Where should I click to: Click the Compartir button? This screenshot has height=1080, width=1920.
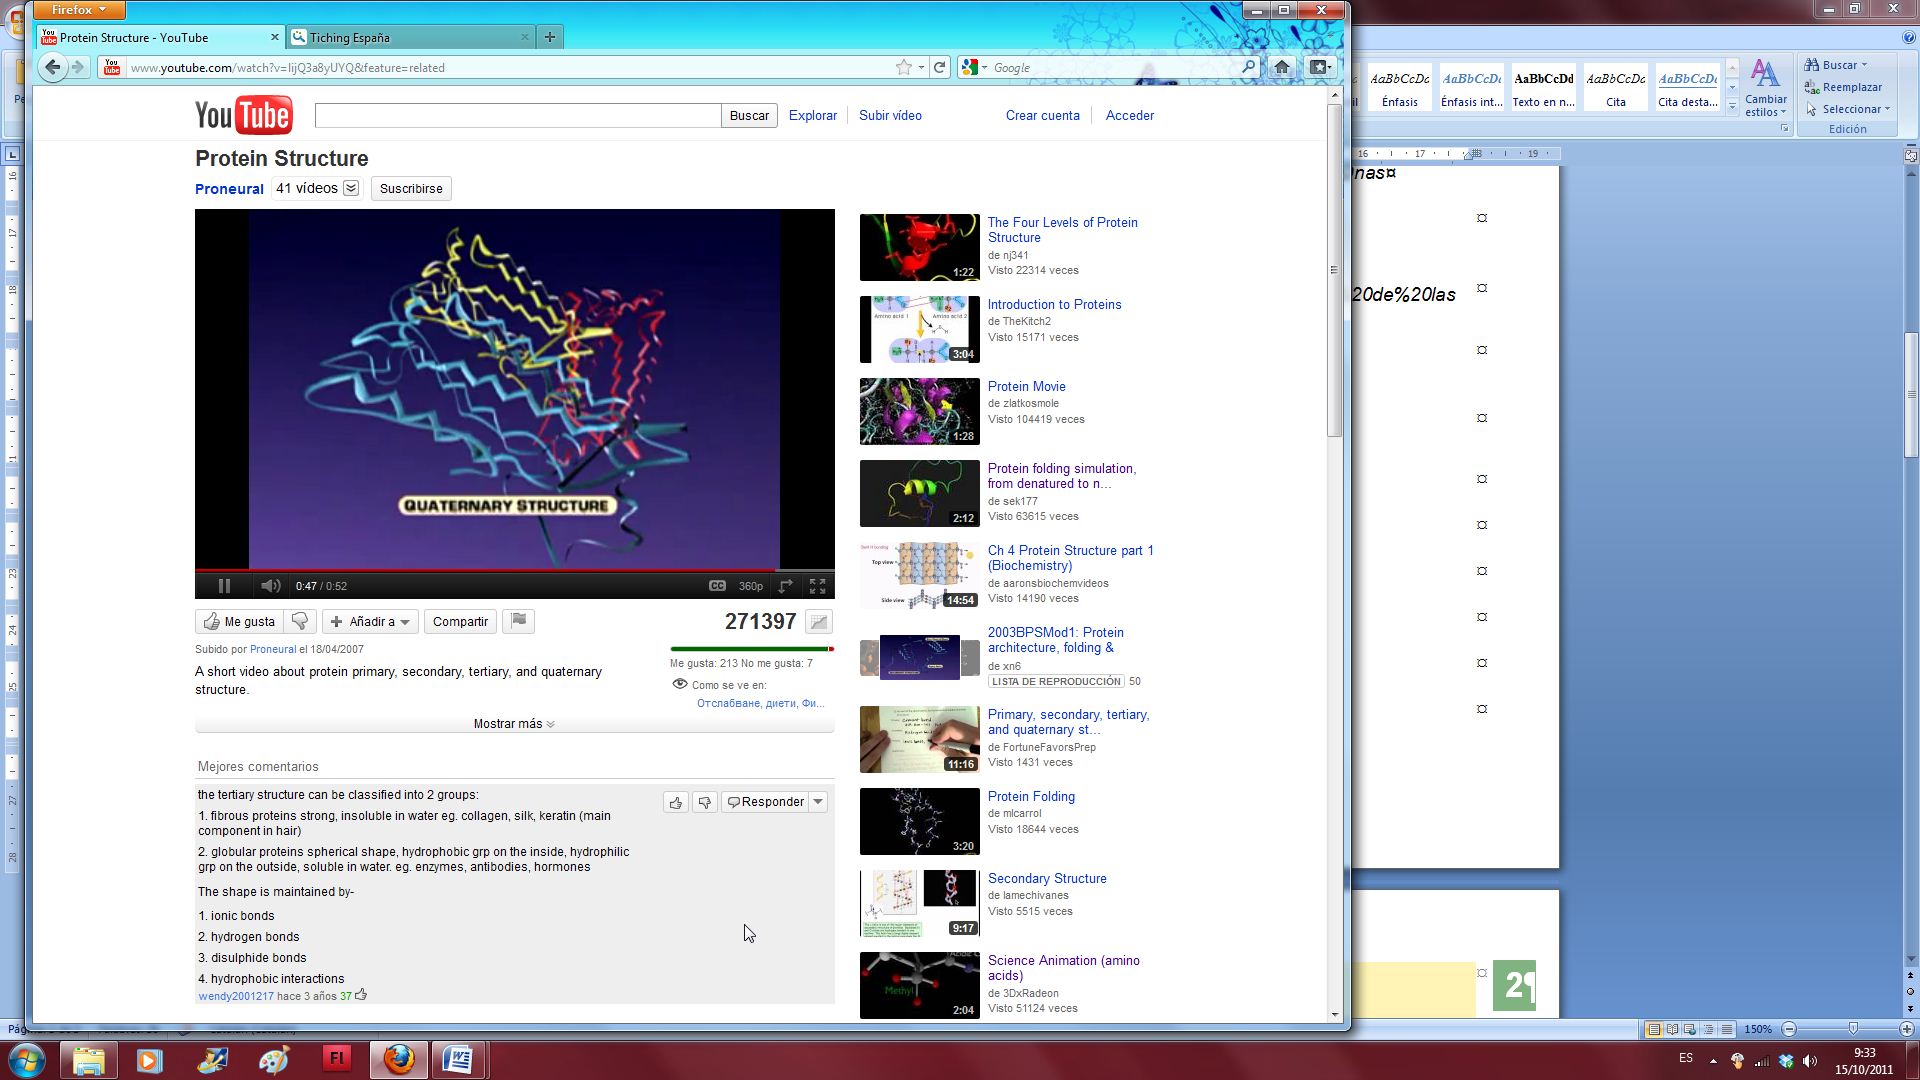460,622
